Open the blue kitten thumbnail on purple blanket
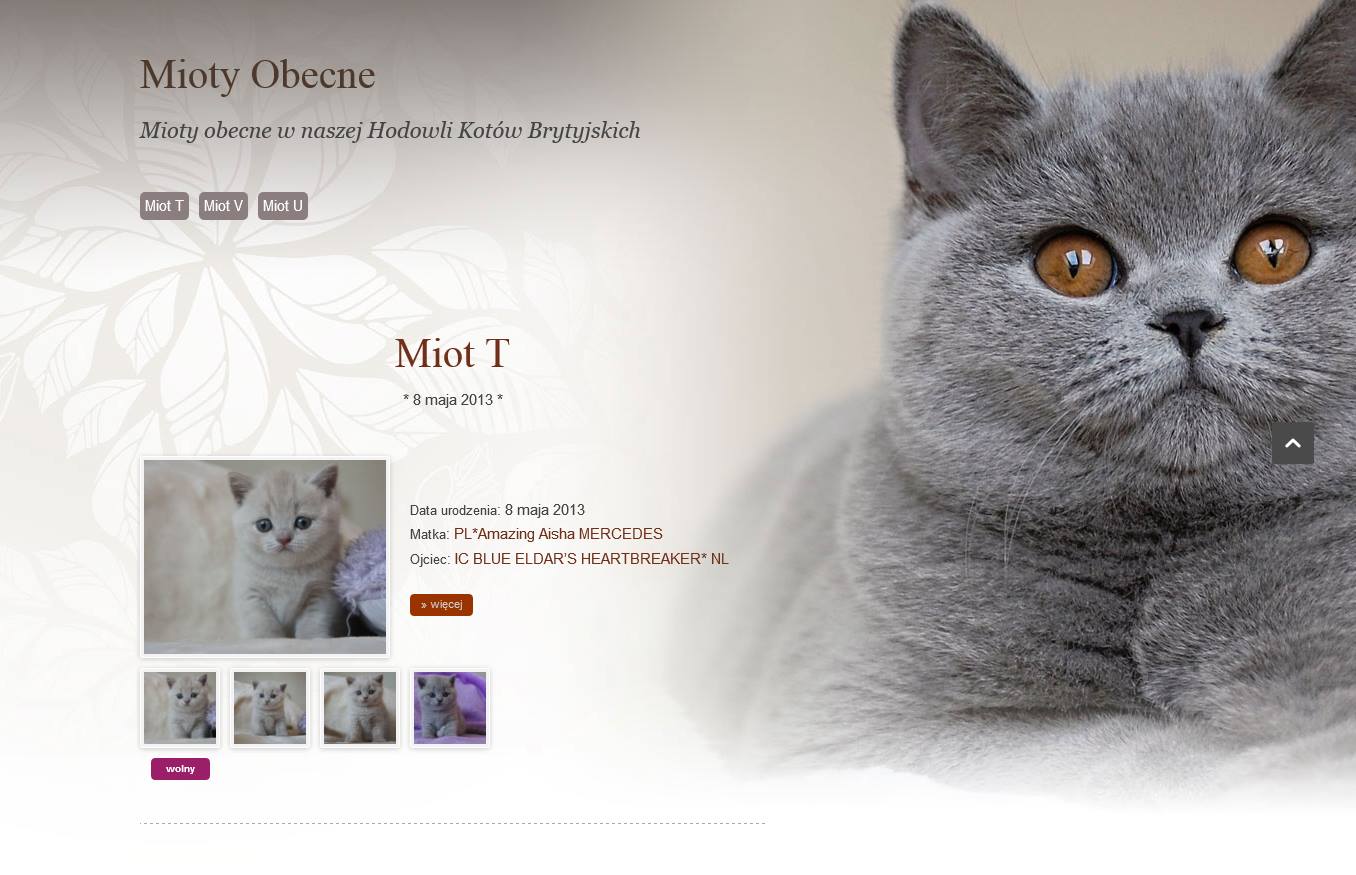Viewport: 1356px width, 875px height. (x=450, y=708)
